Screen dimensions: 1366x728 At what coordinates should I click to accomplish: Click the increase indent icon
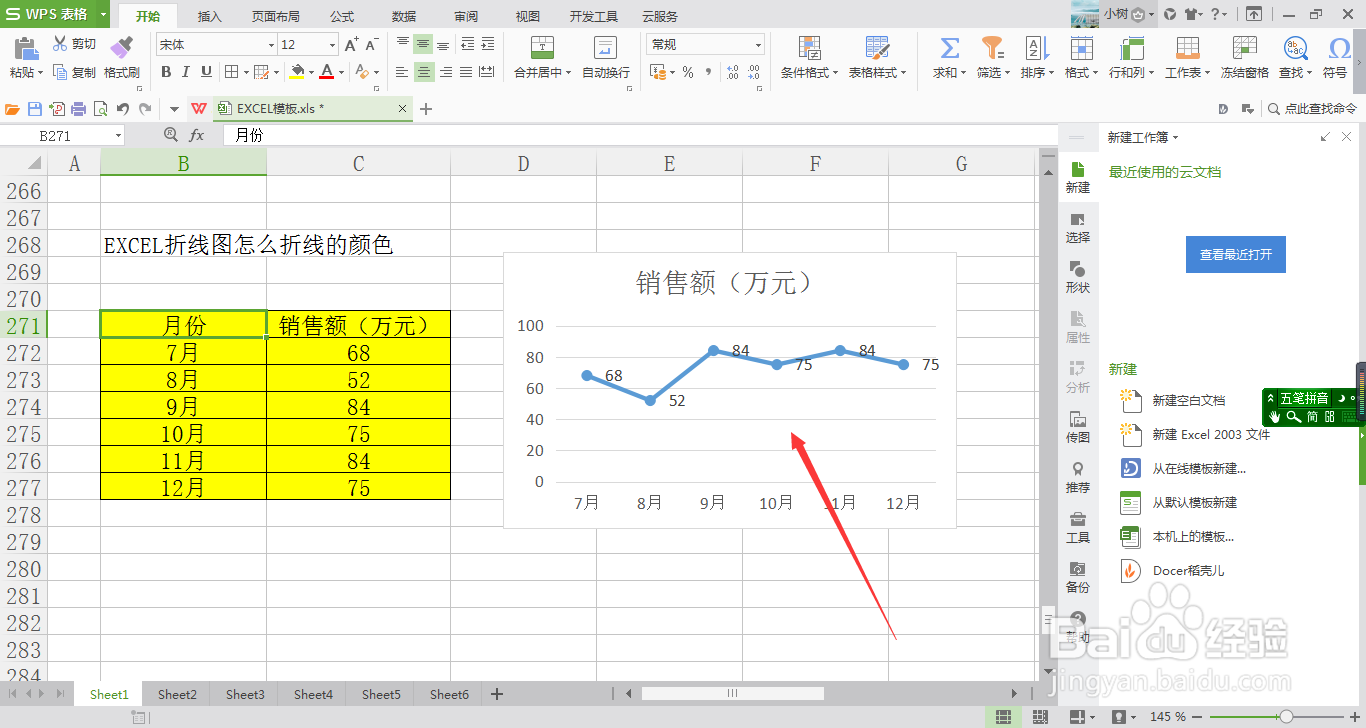point(488,44)
